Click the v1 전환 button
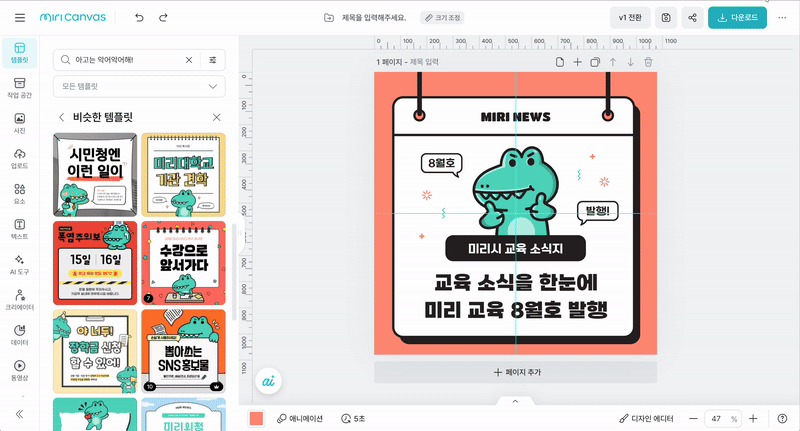The width and height of the screenshot is (800, 431). click(x=630, y=18)
